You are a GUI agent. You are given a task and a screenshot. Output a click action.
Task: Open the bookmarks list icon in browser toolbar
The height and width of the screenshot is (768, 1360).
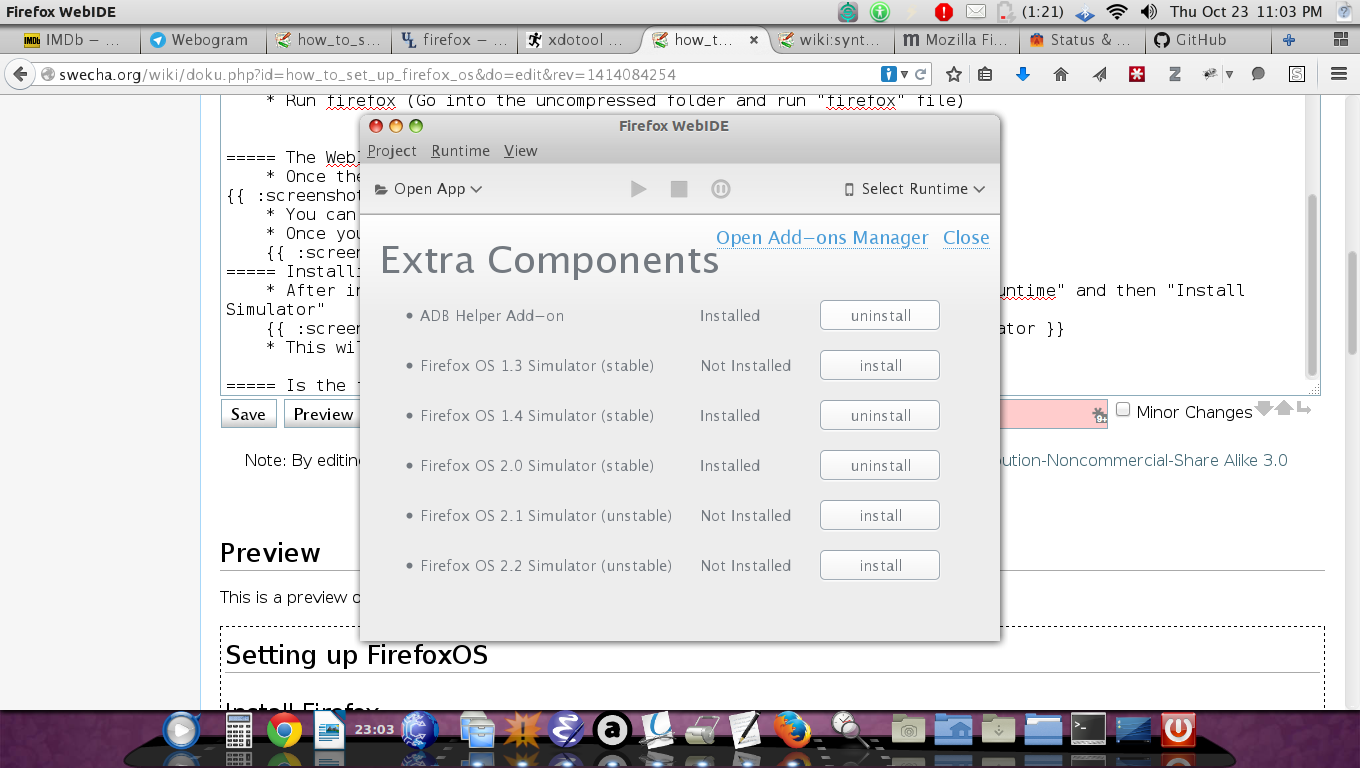pyautogui.click(x=985, y=74)
